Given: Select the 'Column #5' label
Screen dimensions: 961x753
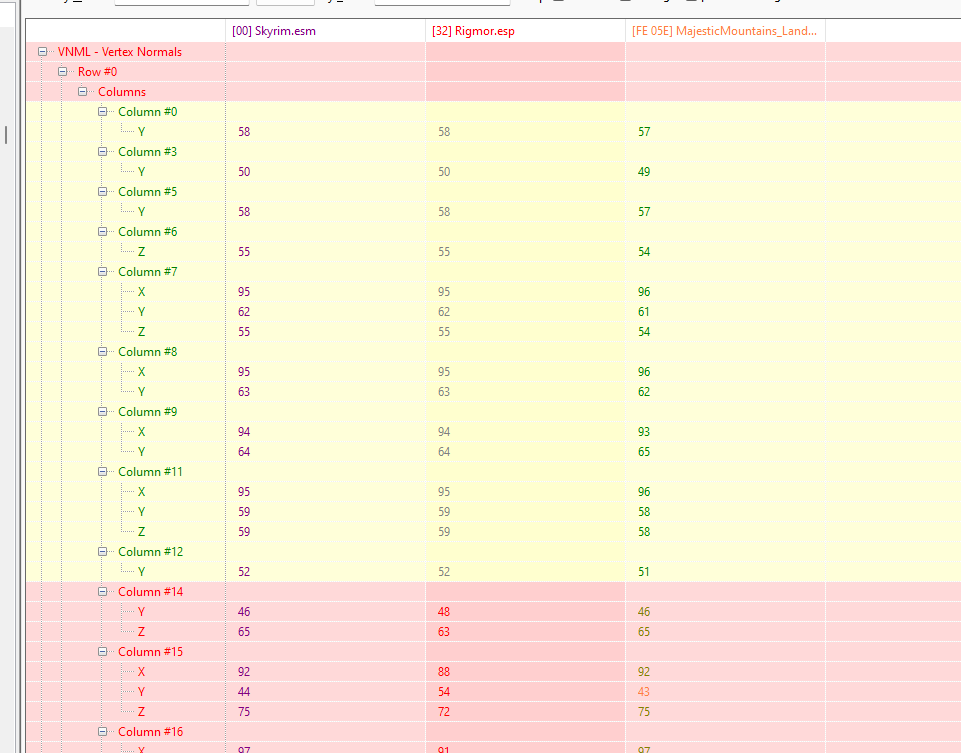Looking at the screenshot, I should (x=148, y=192).
